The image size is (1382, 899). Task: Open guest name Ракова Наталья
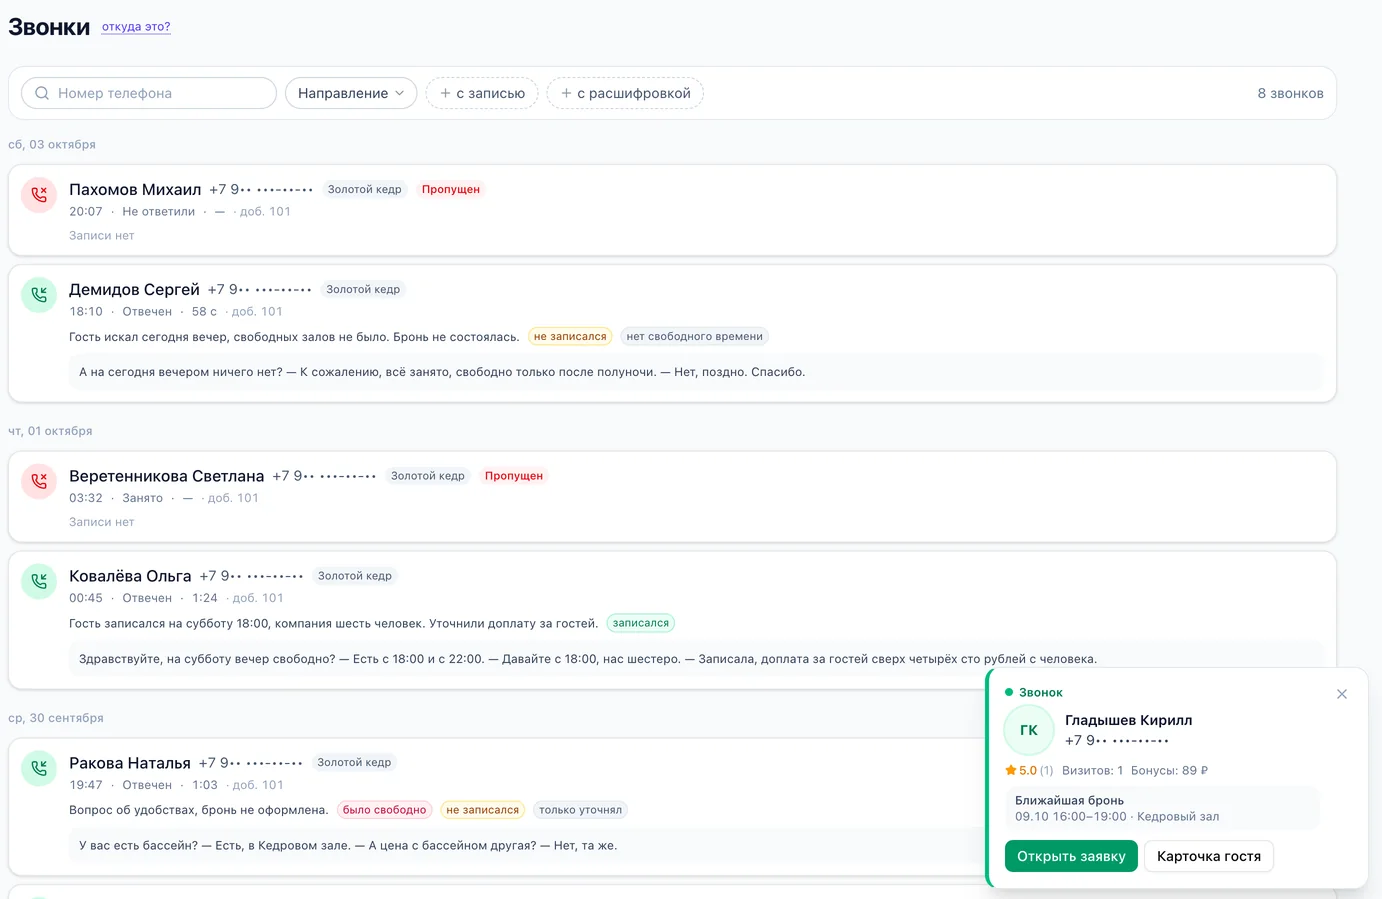(130, 763)
